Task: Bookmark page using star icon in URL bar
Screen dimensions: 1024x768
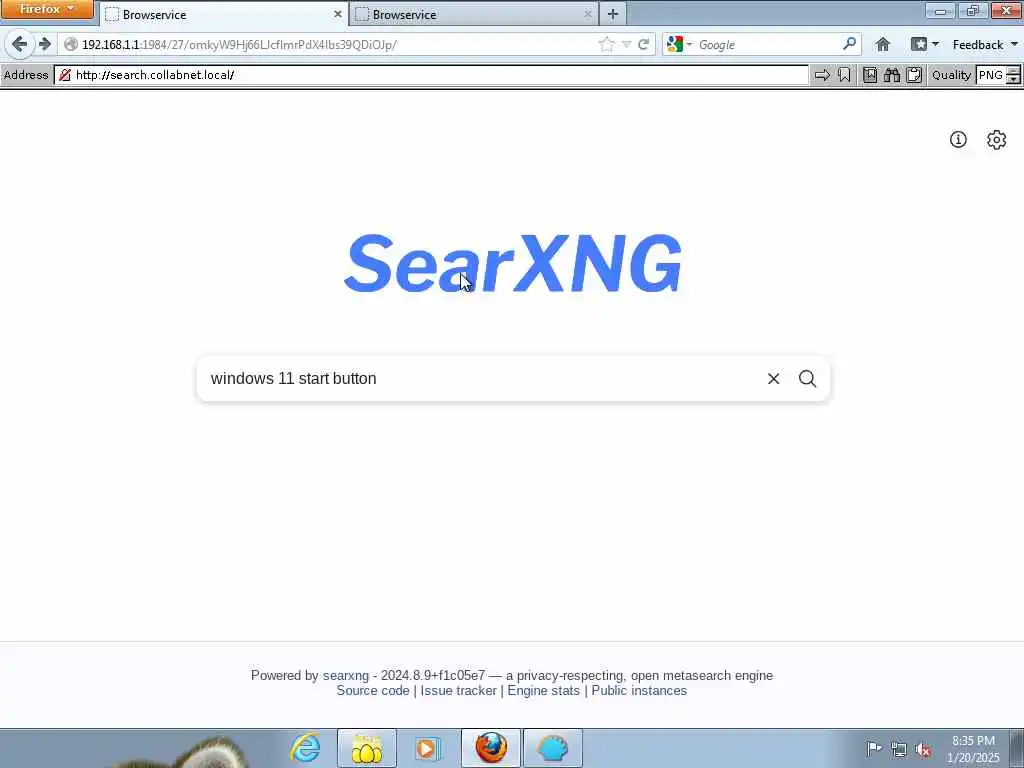Action: [606, 44]
